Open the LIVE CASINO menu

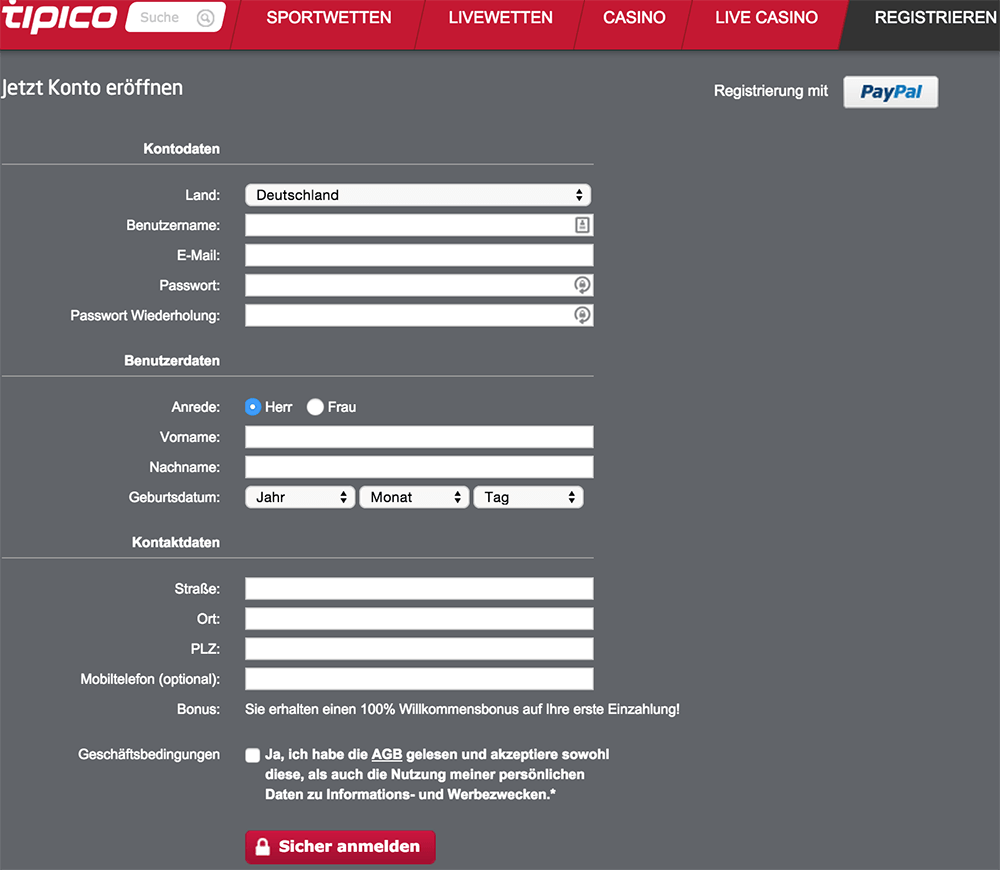pos(766,18)
